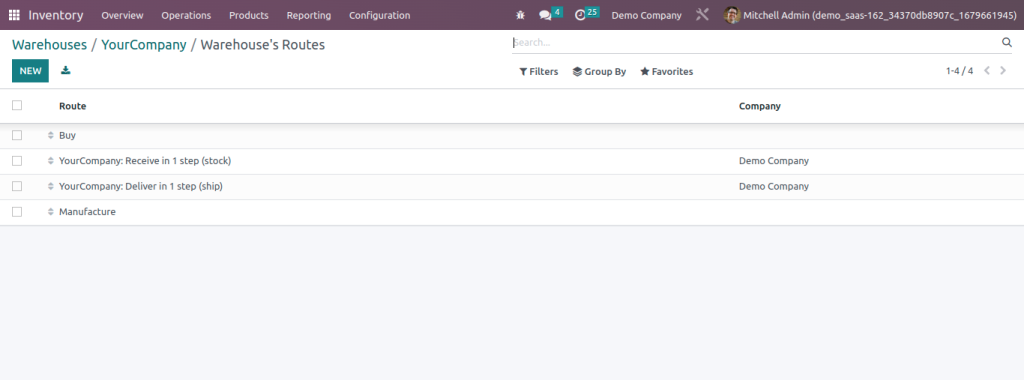Open the activities clock icon
The image size is (1024, 380).
coord(580,15)
